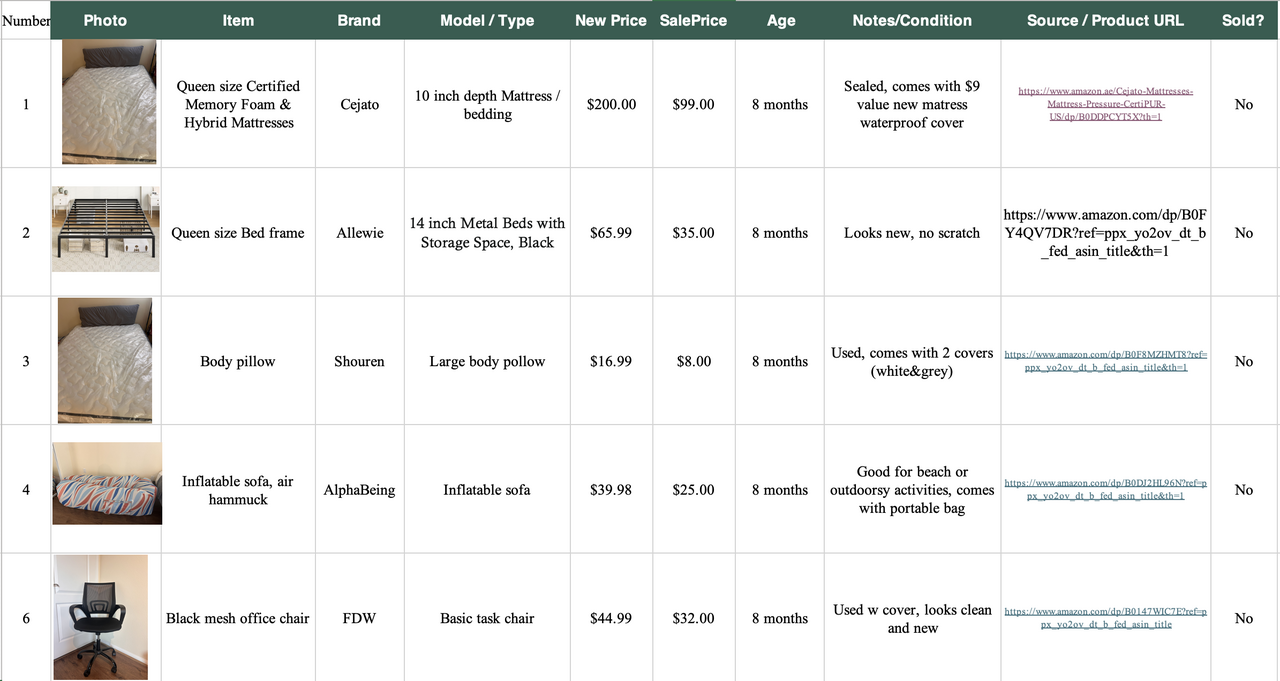Image resolution: width=1280 pixels, height=681 pixels.
Task: Open the office chair Amazon link
Action: coord(1105,618)
